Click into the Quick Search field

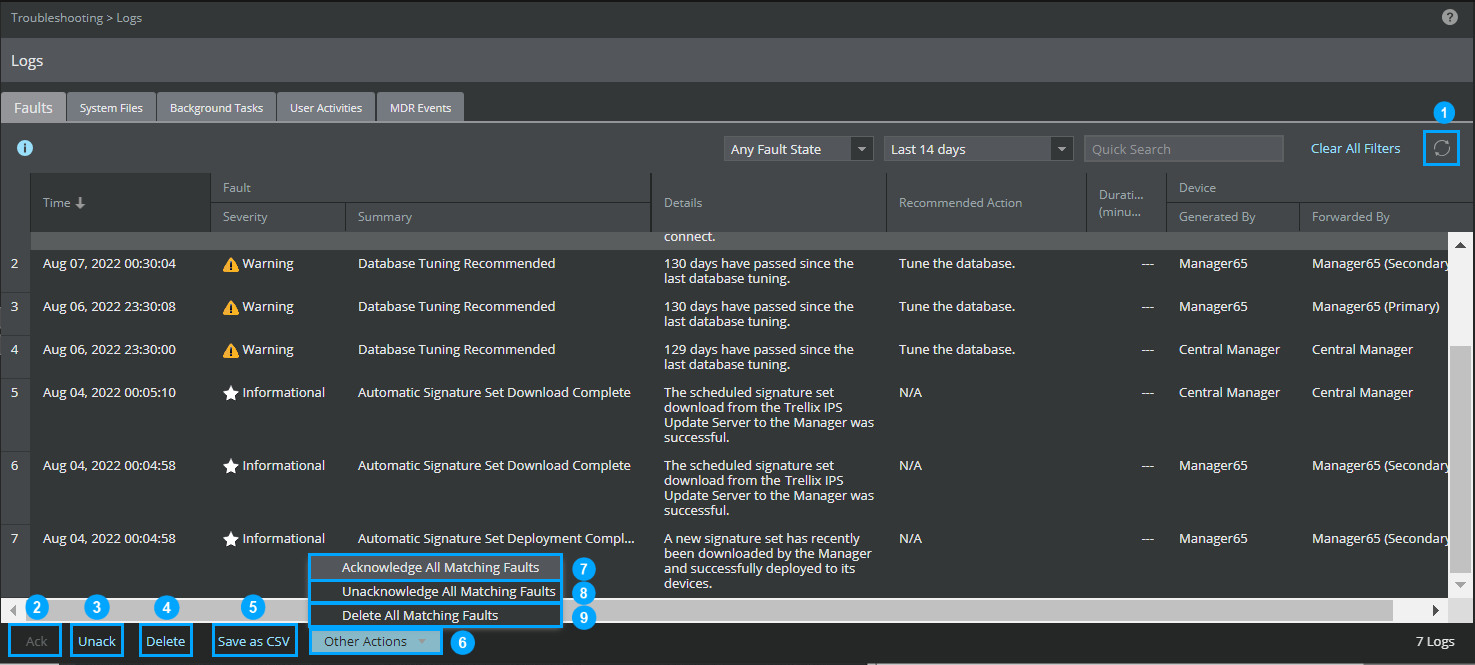click(x=1184, y=149)
